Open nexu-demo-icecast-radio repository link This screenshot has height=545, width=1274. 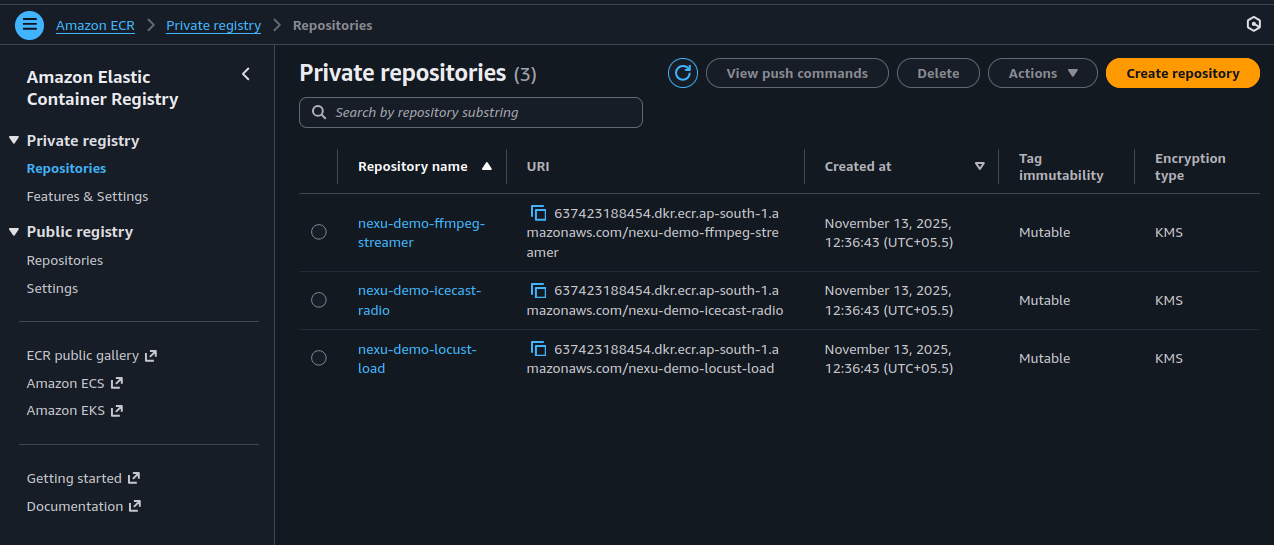[x=419, y=300]
